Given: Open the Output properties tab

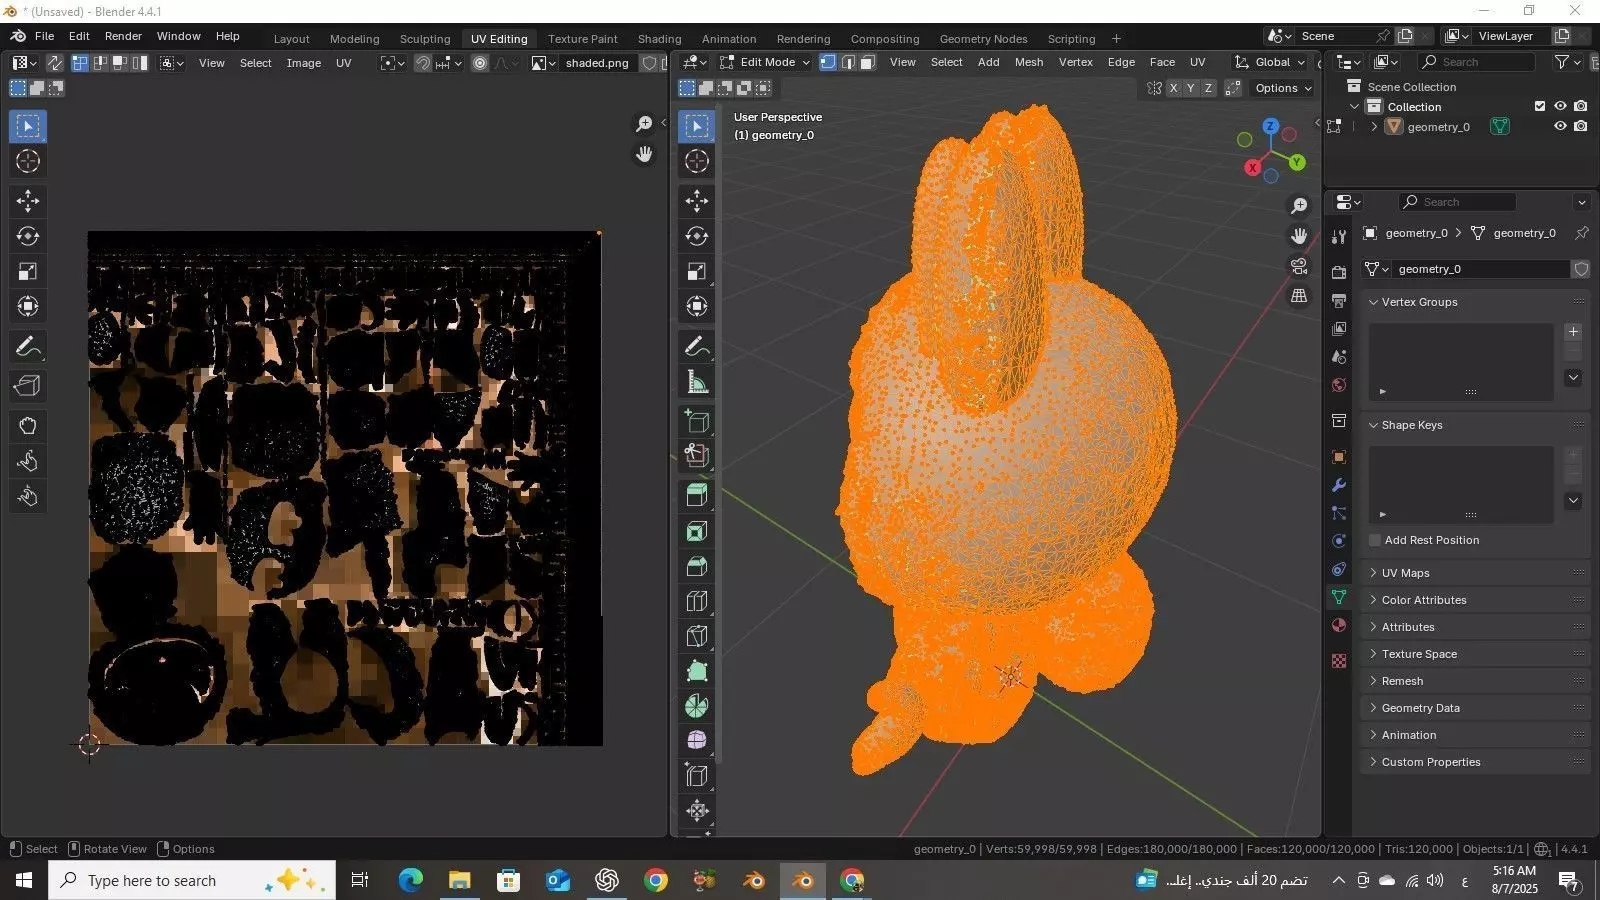Looking at the screenshot, I should (x=1339, y=300).
